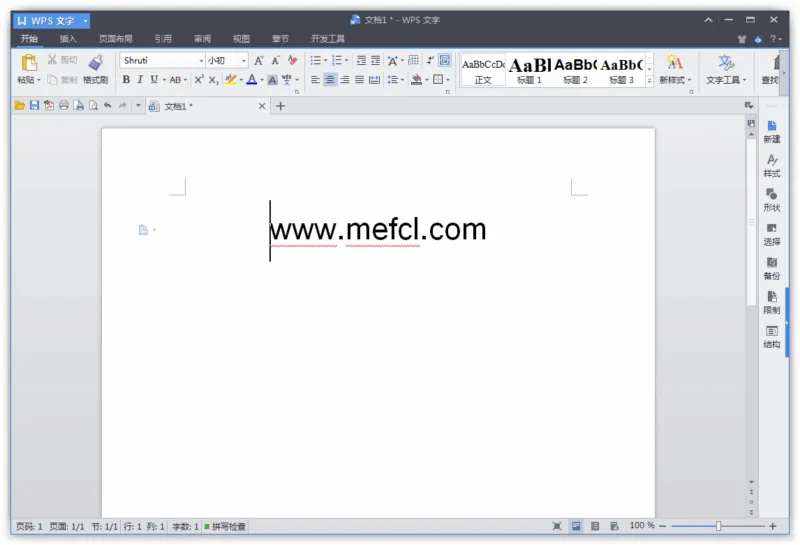Open the 引用 (References) tab
Viewport: 800px width, 545px height.
click(163, 39)
